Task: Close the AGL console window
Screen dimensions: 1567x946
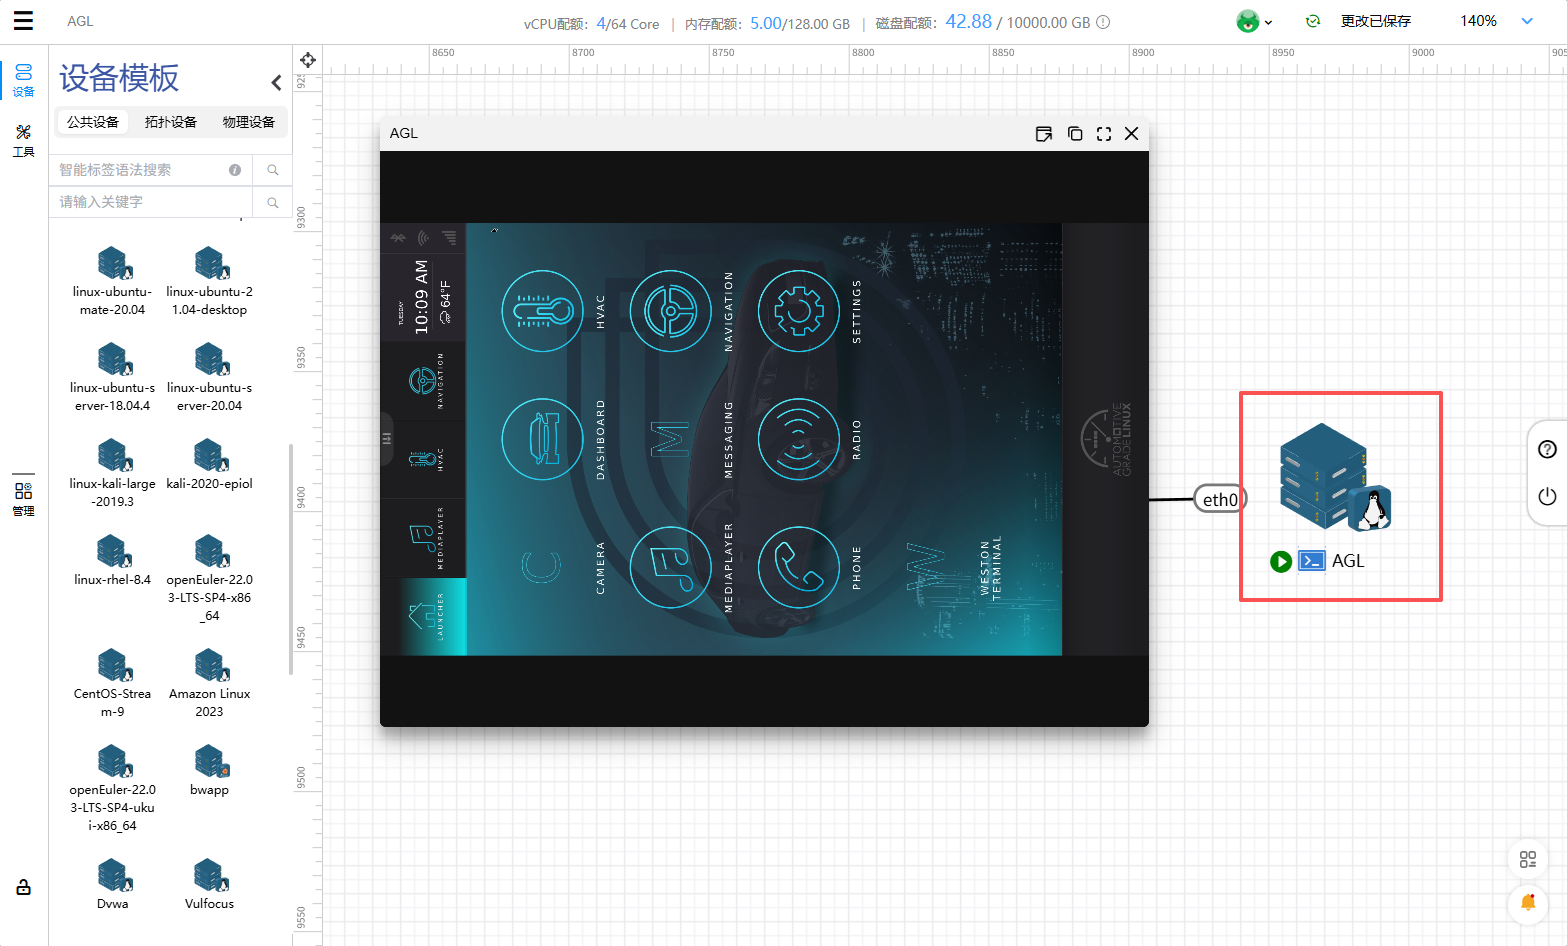Action: 1132,134
